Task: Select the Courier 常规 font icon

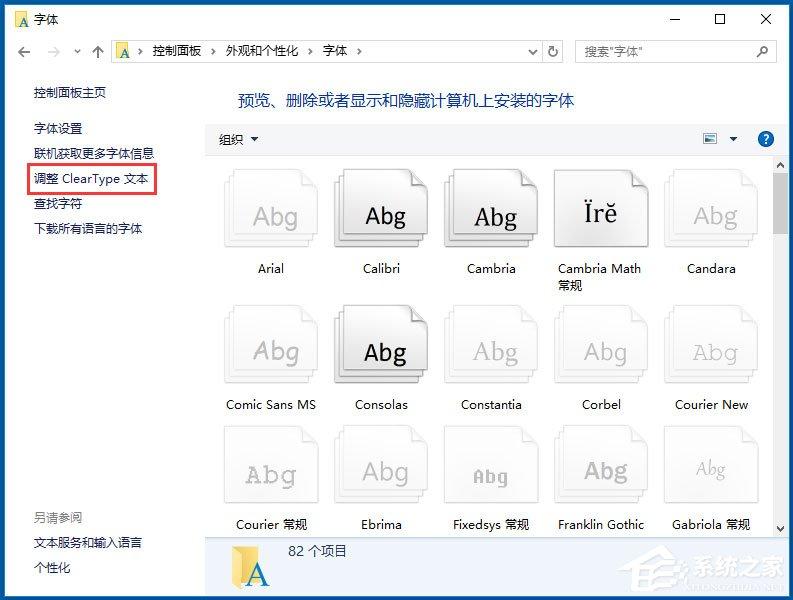Action: [x=271, y=464]
